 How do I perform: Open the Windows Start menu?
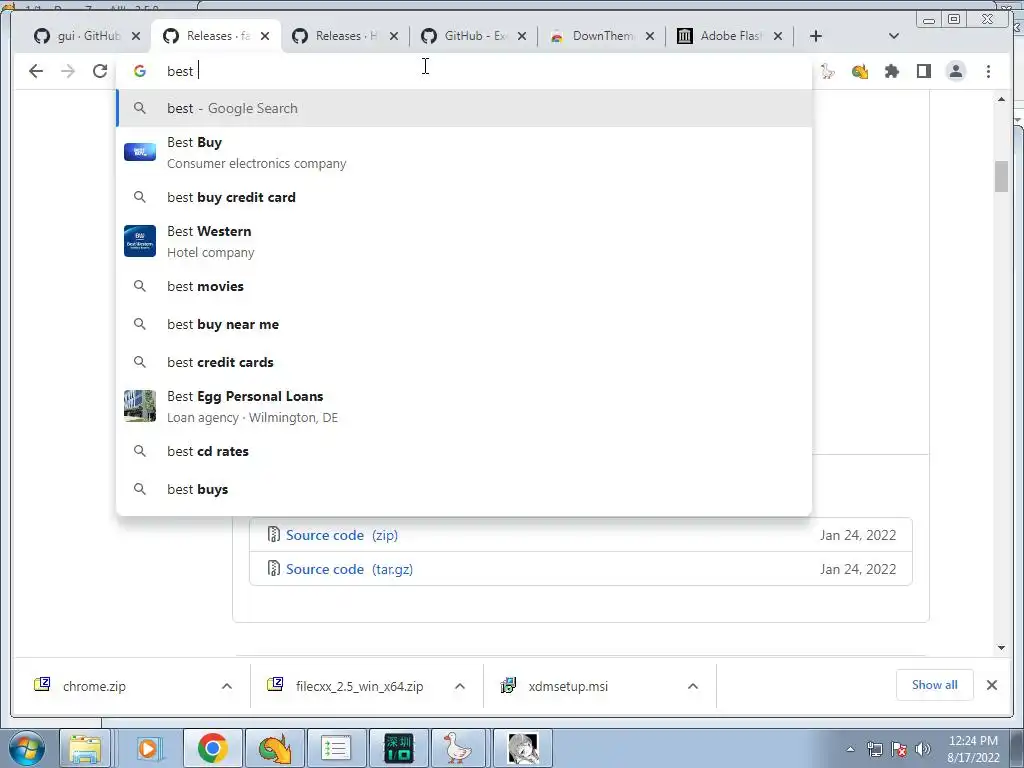[27, 748]
